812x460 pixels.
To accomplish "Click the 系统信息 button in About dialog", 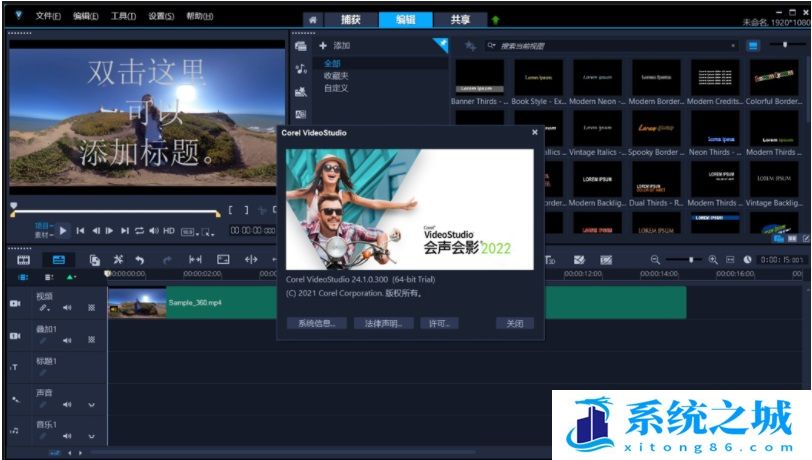I will click(317, 324).
